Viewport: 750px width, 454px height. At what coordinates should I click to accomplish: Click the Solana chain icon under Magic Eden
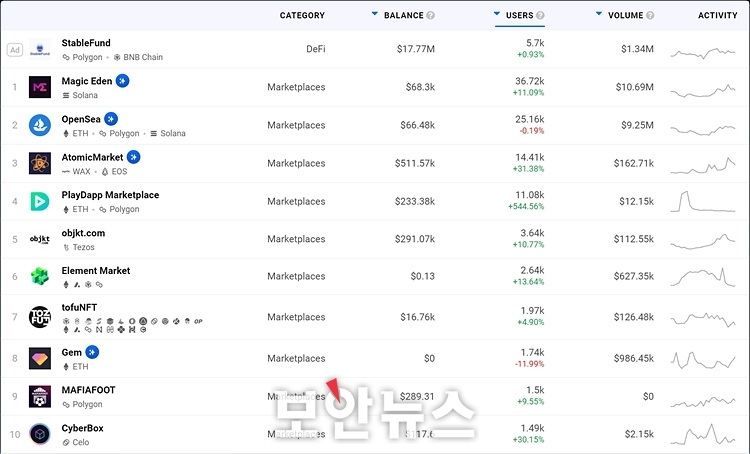(66, 95)
